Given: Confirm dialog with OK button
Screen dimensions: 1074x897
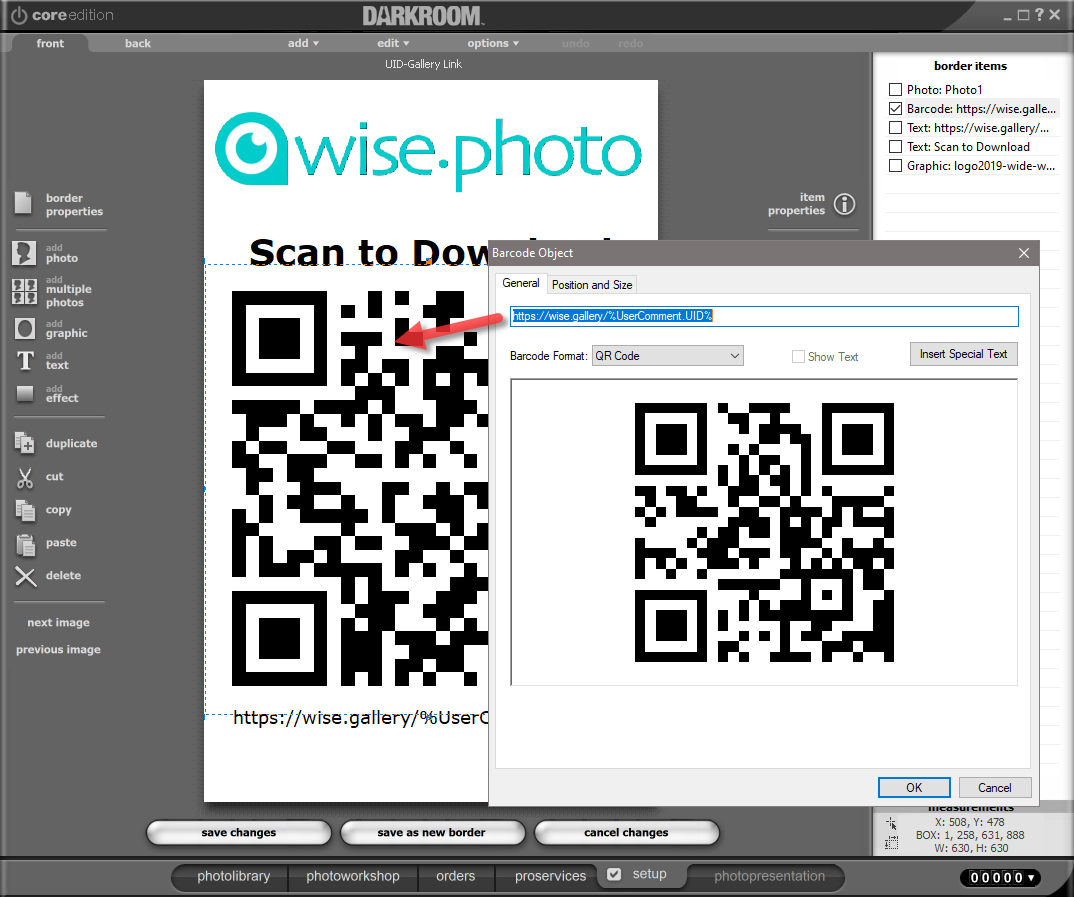Looking at the screenshot, I should pos(914,787).
